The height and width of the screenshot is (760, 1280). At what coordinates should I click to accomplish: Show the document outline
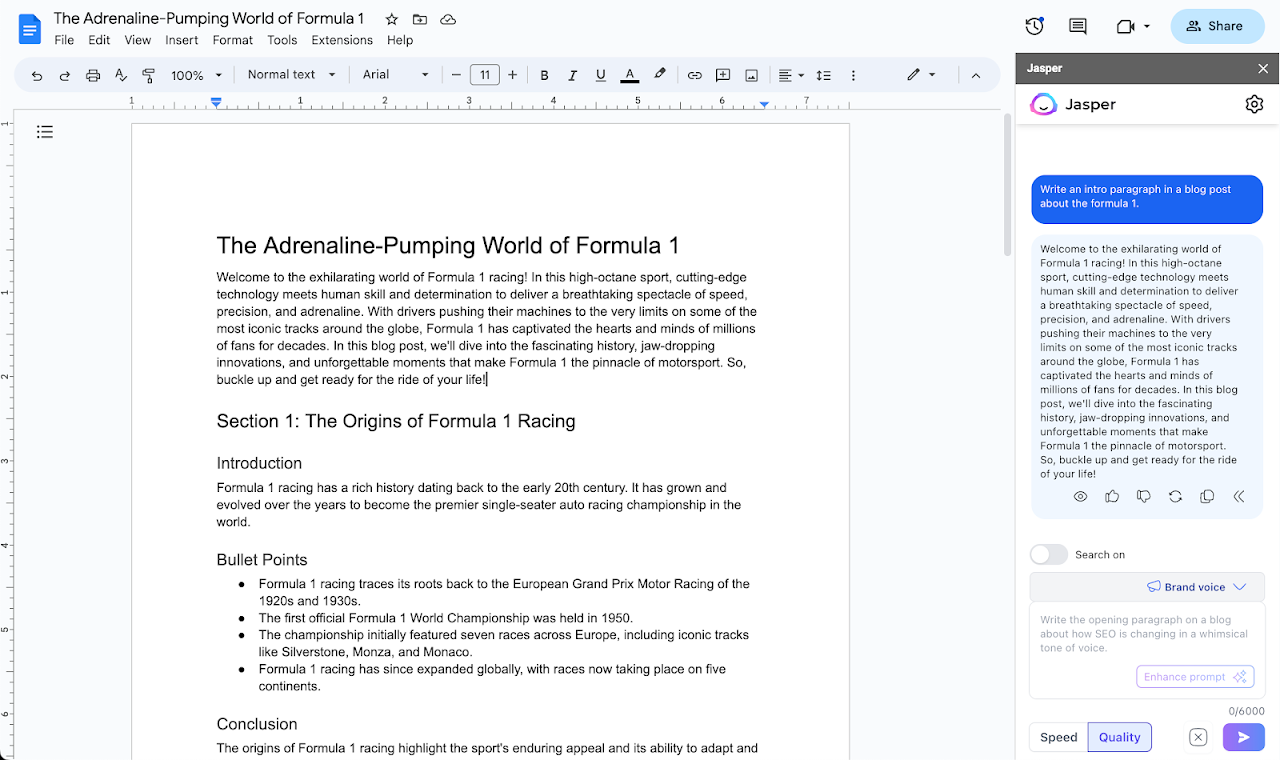[x=44, y=131]
